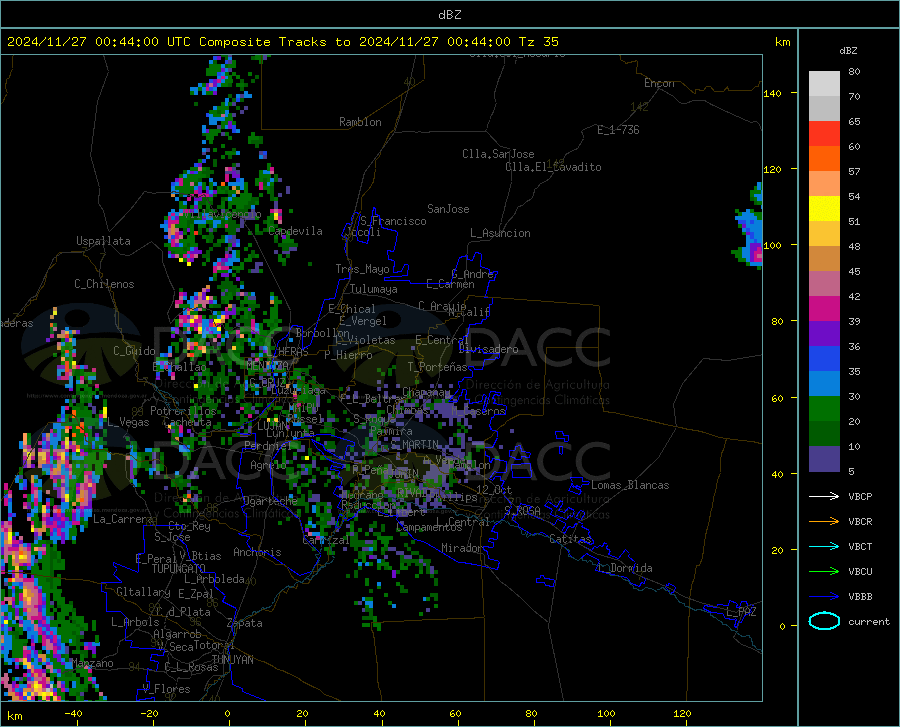900x727 pixels.
Task: Click the Clla.SanJose map label
Action: coord(498,154)
